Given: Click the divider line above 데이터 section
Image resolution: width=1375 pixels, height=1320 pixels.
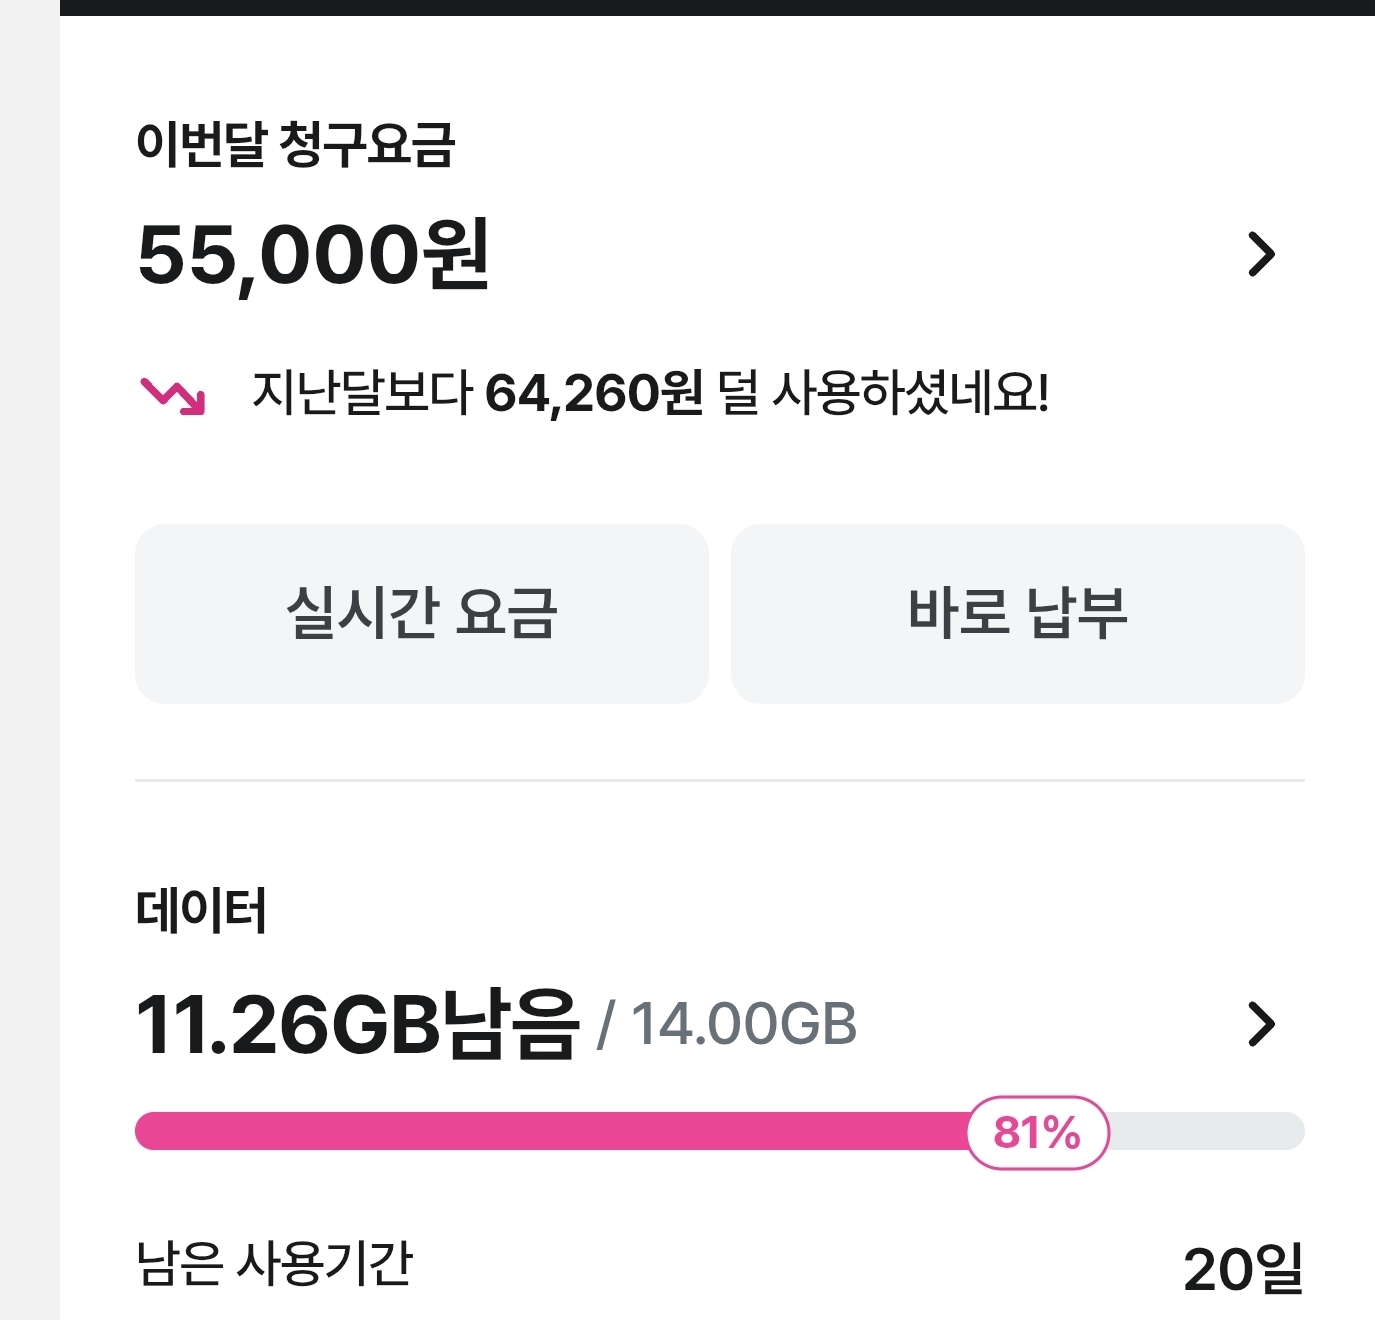Looking at the screenshot, I should [720, 780].
